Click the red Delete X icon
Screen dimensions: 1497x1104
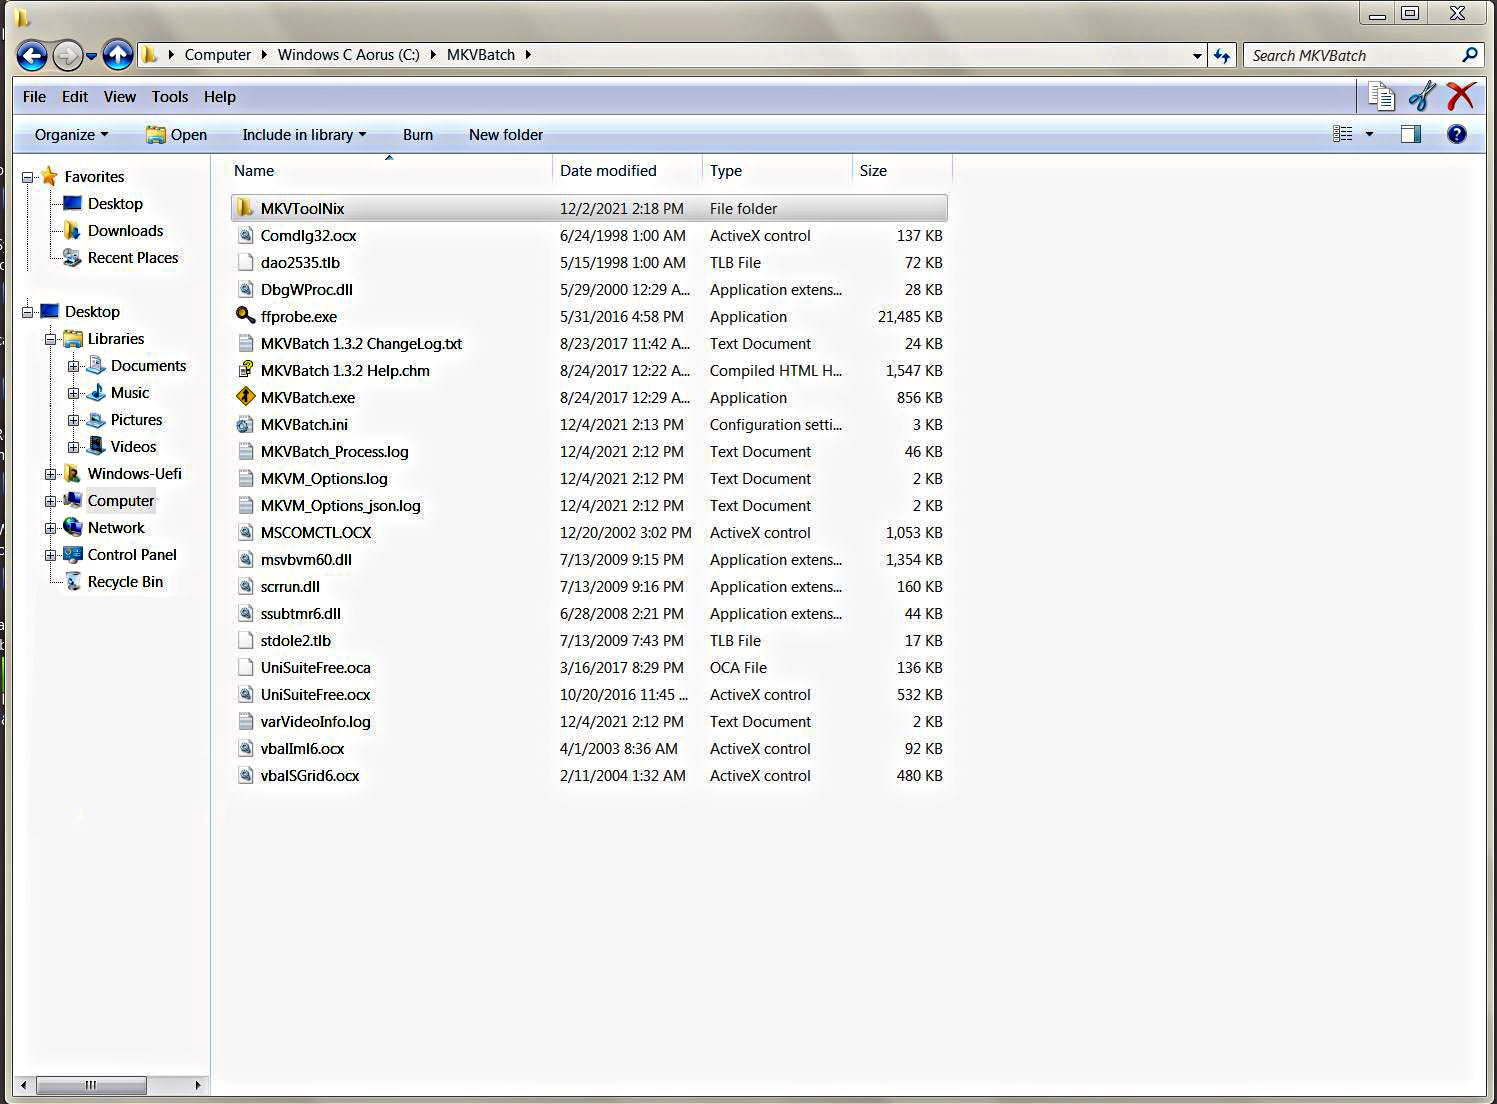pyautogui.click(x=1461, y=96)
